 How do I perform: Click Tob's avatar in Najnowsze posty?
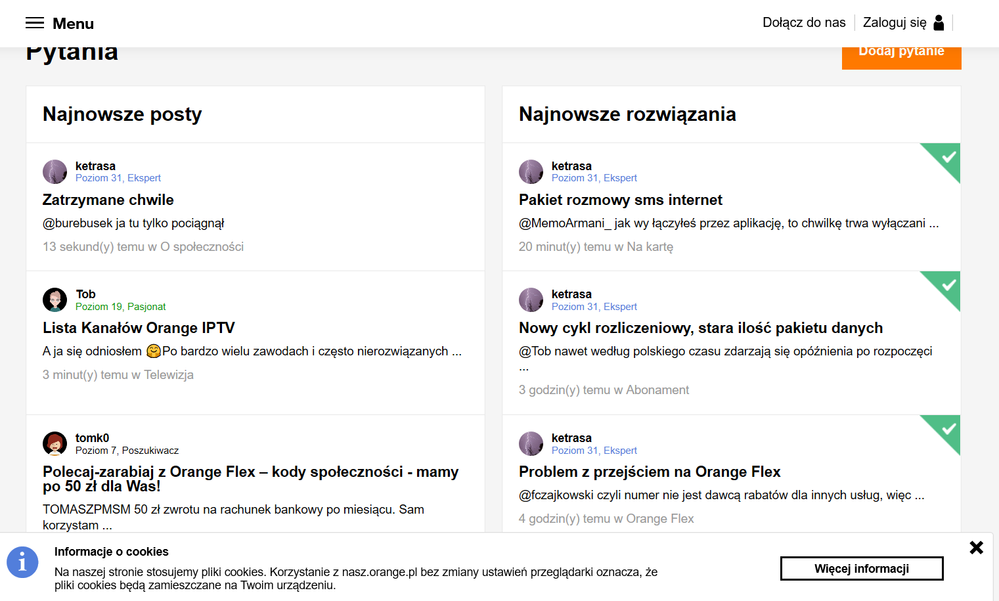tap(55, 300)
